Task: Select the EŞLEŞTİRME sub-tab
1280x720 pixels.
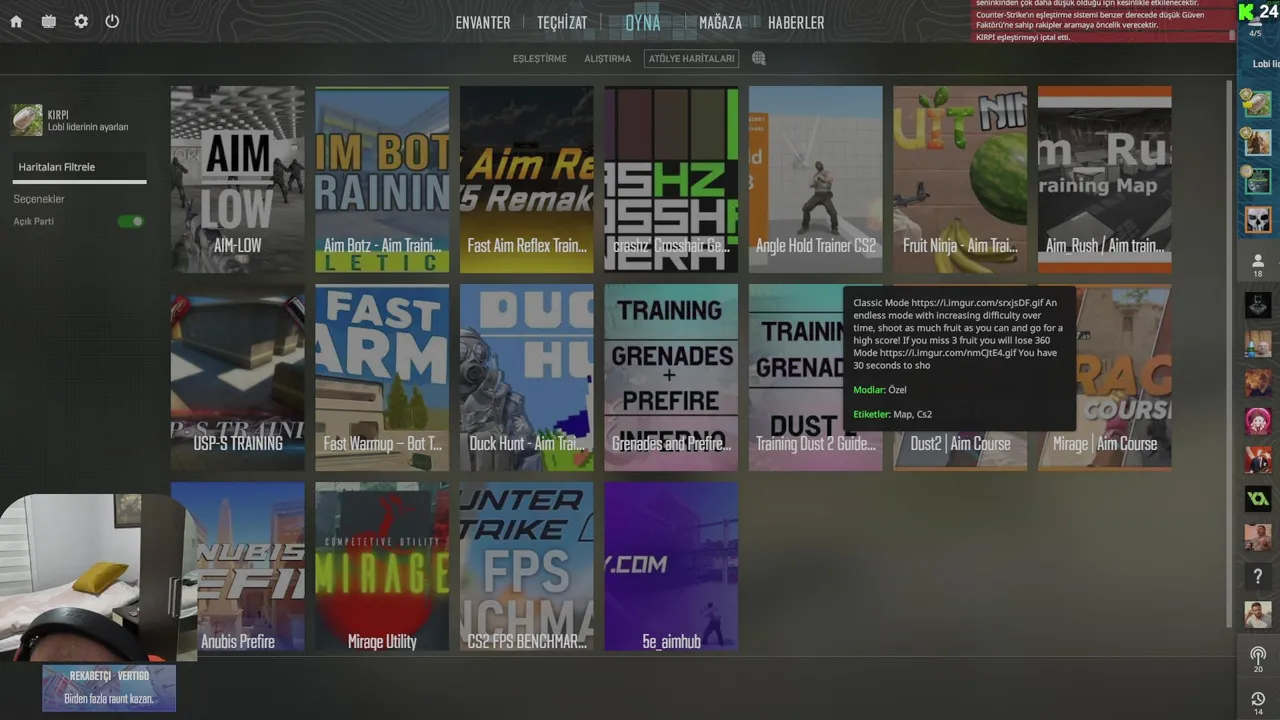Action: tap(540, 59)
